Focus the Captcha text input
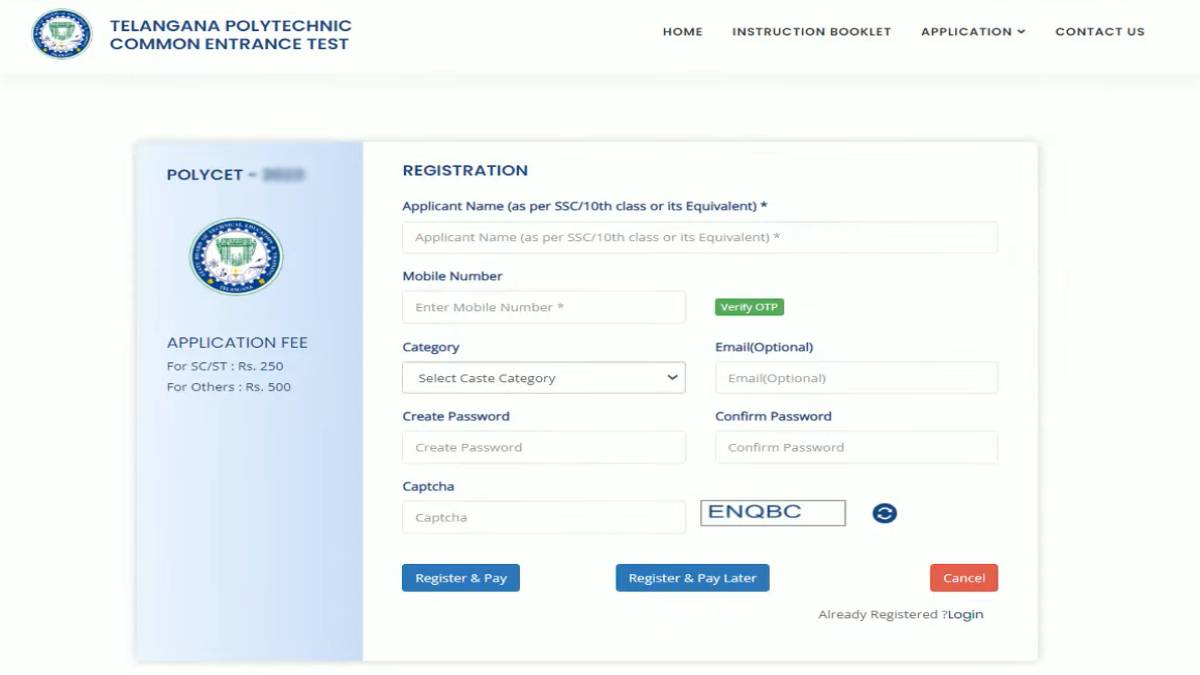This screenshot has width=1200, height=675. pyautogui.click(x=544, y=517)
